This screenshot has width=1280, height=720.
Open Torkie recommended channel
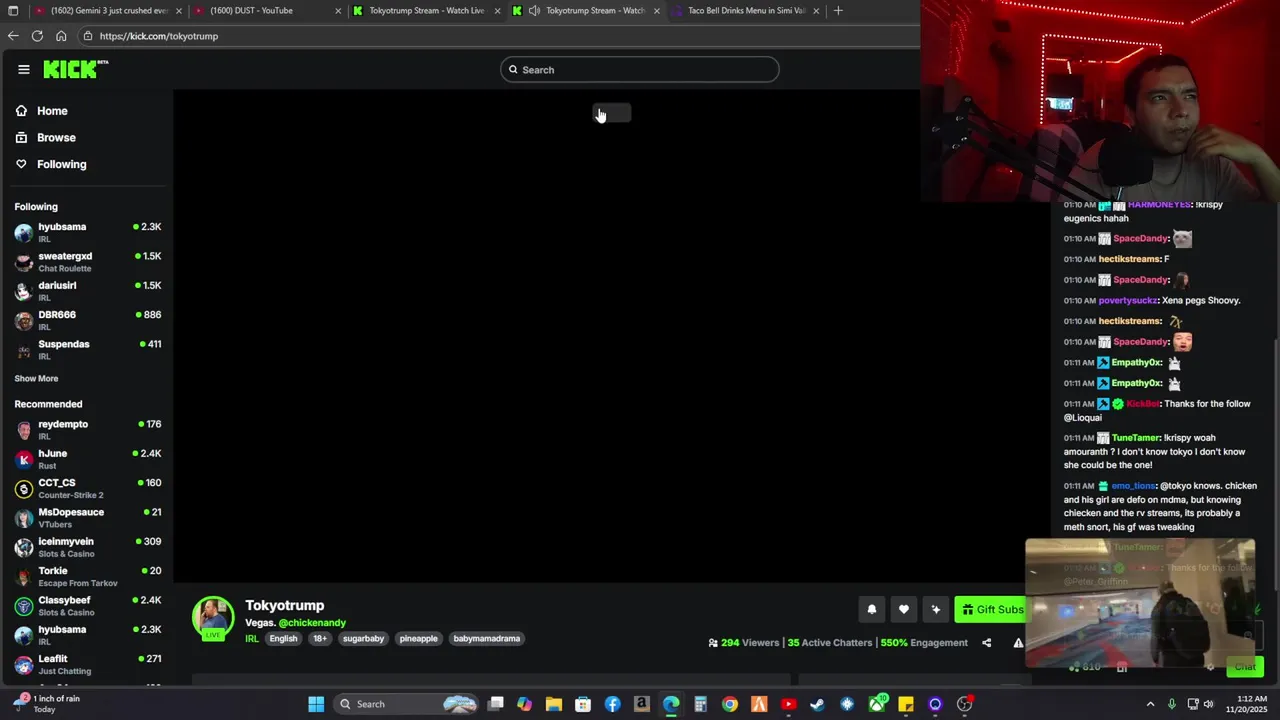(x=88, y=576)
